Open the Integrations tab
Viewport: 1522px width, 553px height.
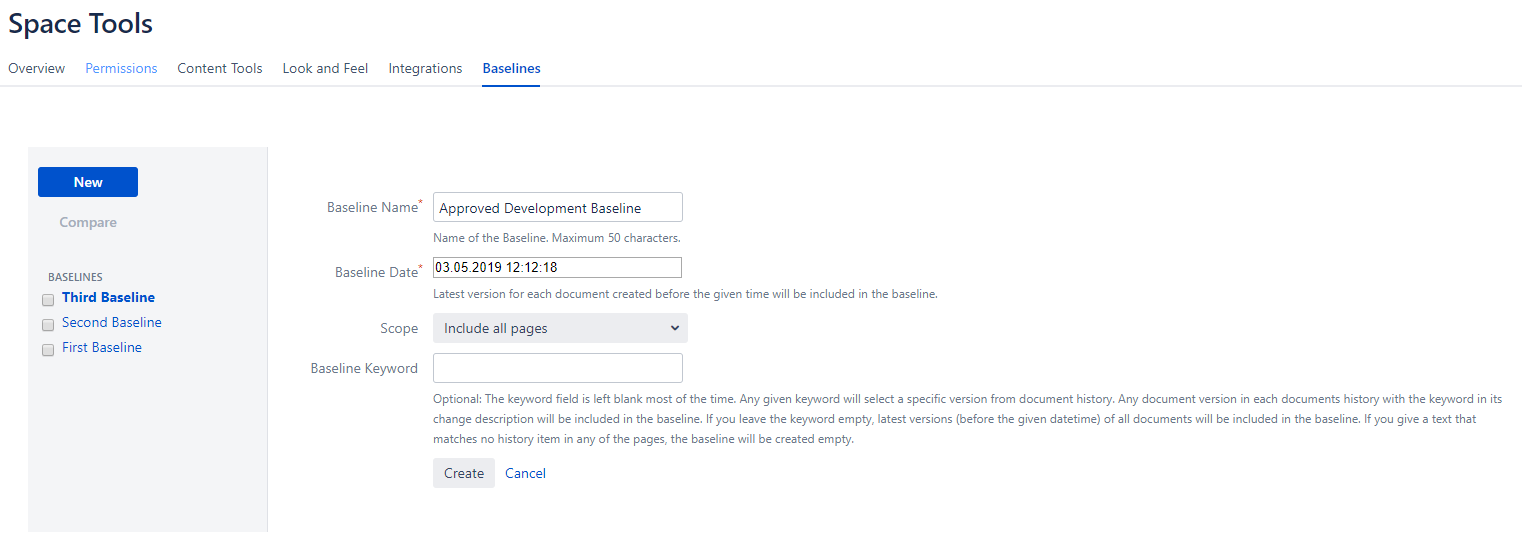coord(425,68)
